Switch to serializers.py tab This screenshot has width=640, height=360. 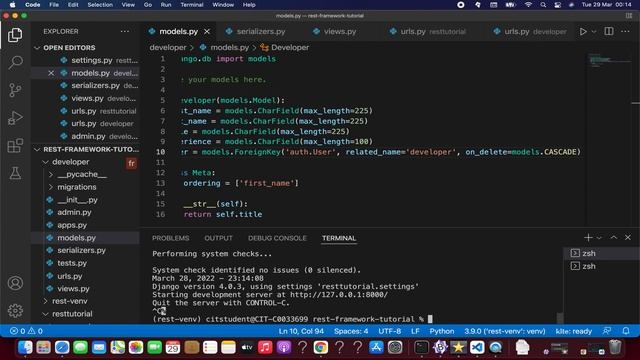click(x=261, y=31)
